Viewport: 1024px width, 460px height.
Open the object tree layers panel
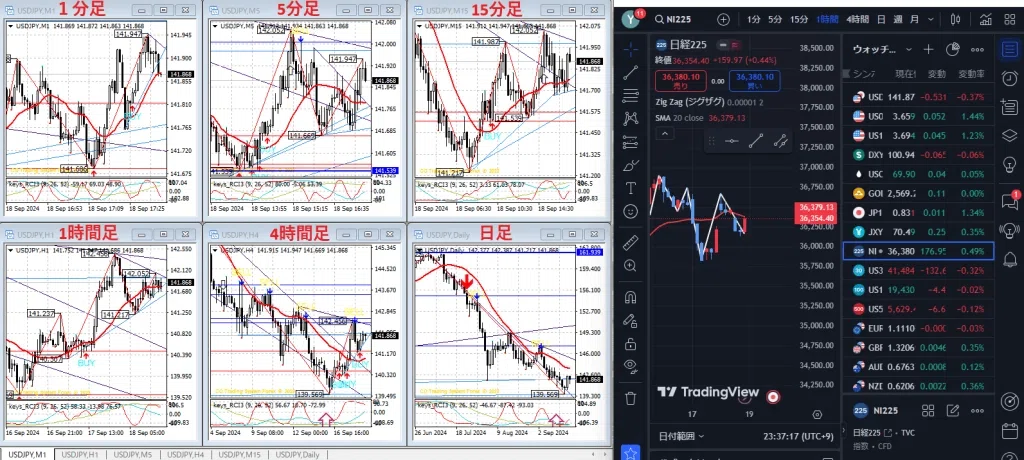pos(1009,135)
